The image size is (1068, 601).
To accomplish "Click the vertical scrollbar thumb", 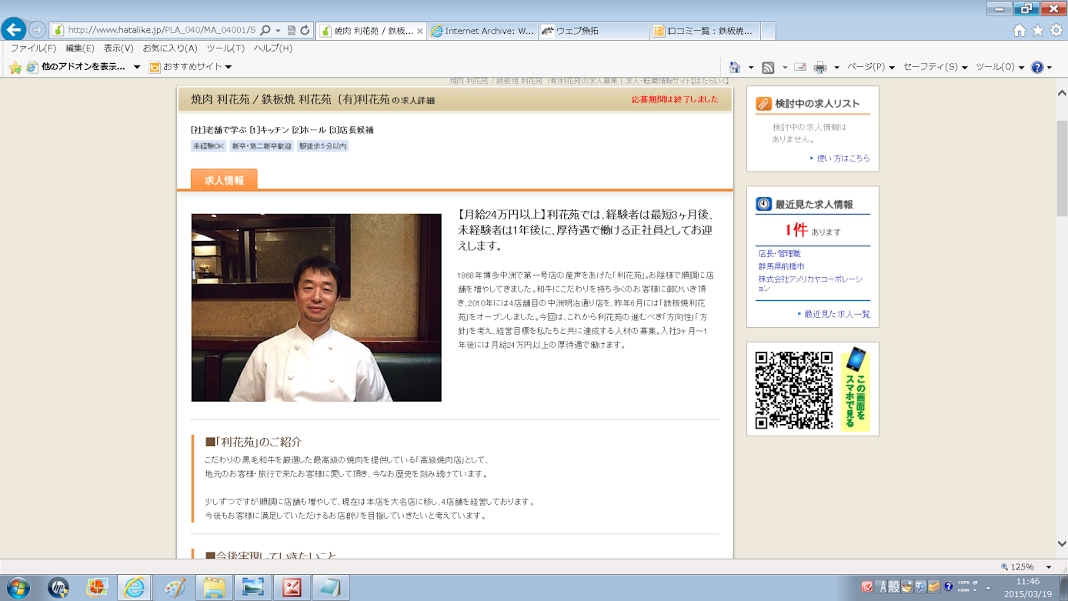I will (1062, 168).
